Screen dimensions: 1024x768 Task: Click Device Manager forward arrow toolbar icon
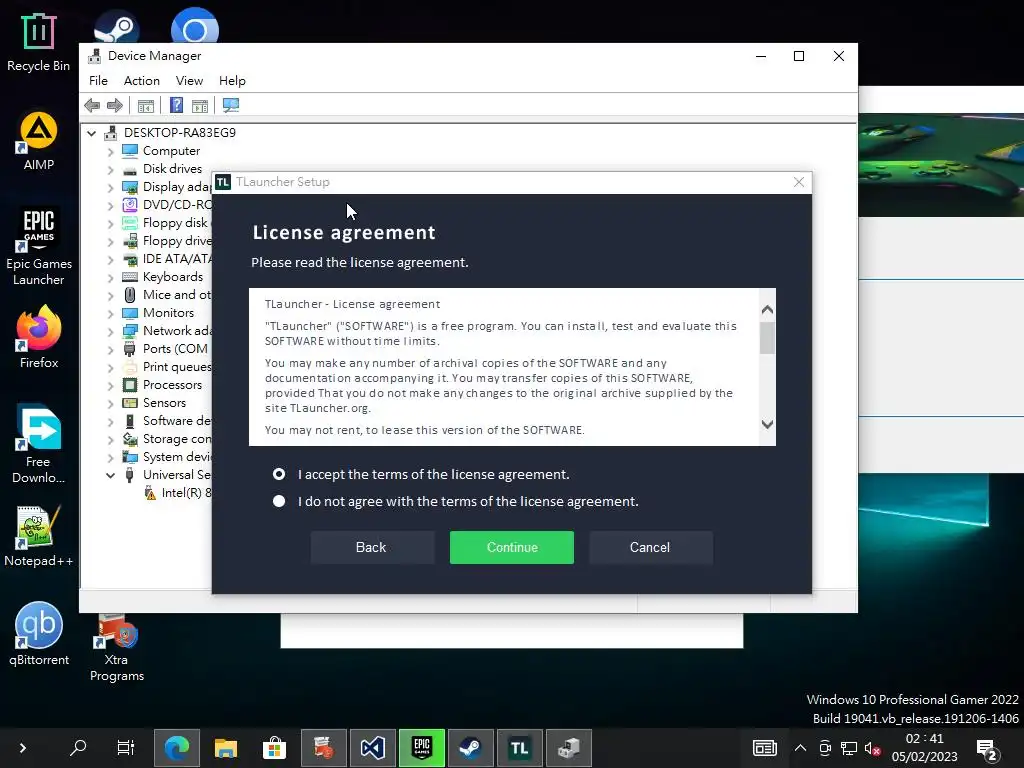point(115,105)
